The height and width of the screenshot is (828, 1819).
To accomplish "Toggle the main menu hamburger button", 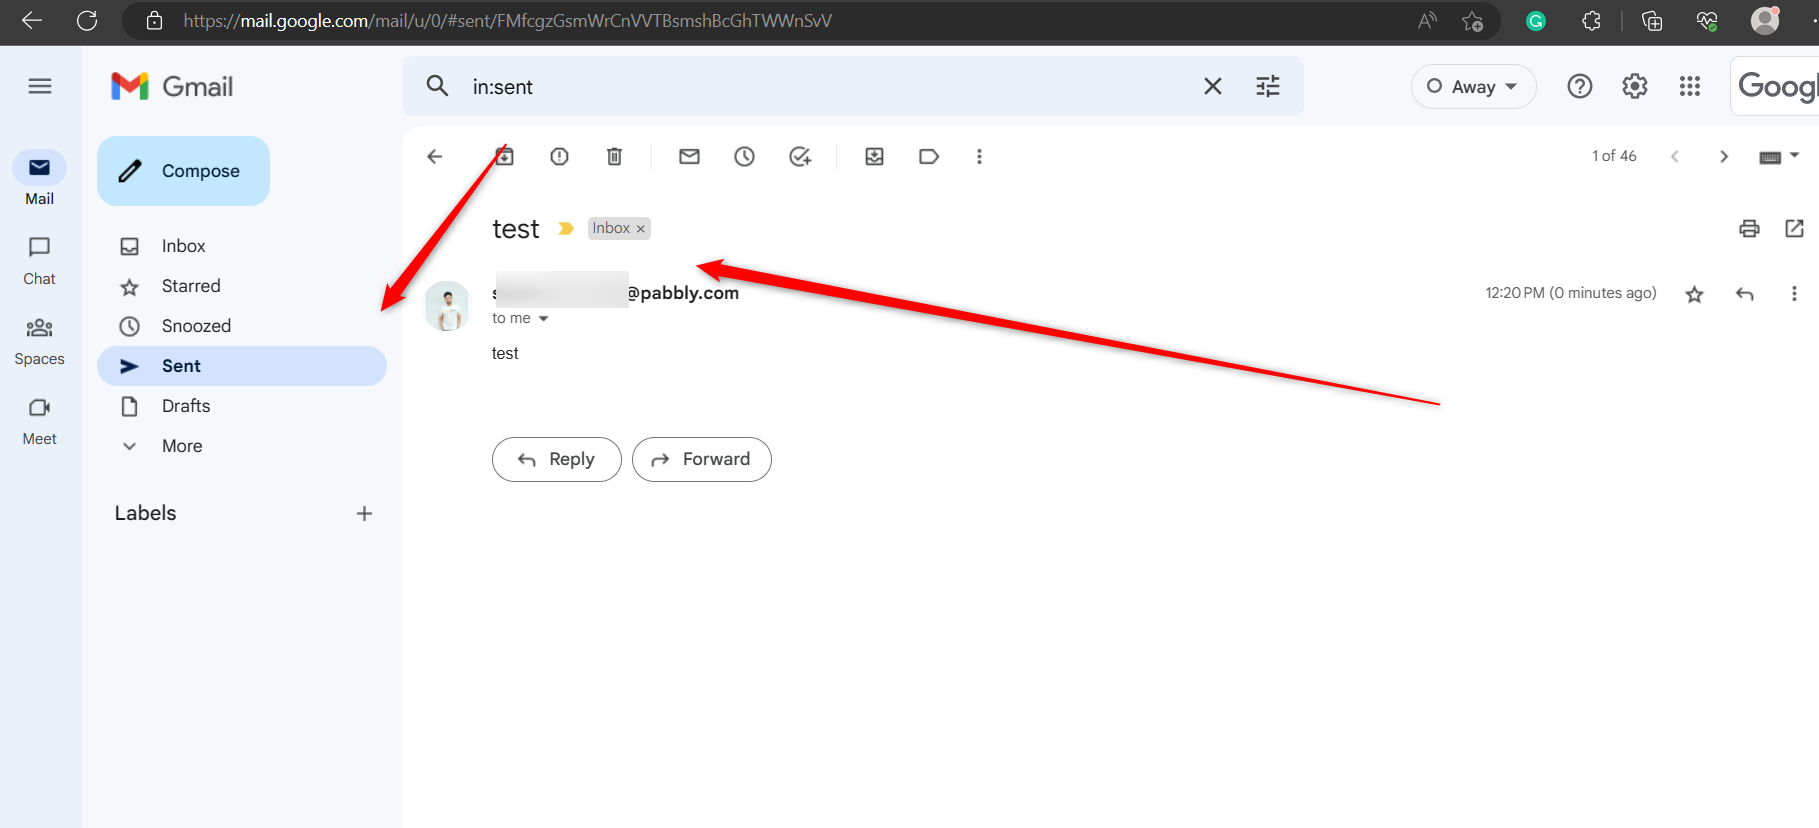I will point(40,86).
